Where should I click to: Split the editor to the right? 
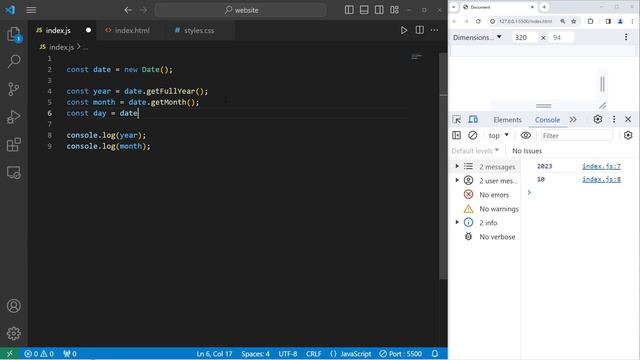tap(420, 30)
